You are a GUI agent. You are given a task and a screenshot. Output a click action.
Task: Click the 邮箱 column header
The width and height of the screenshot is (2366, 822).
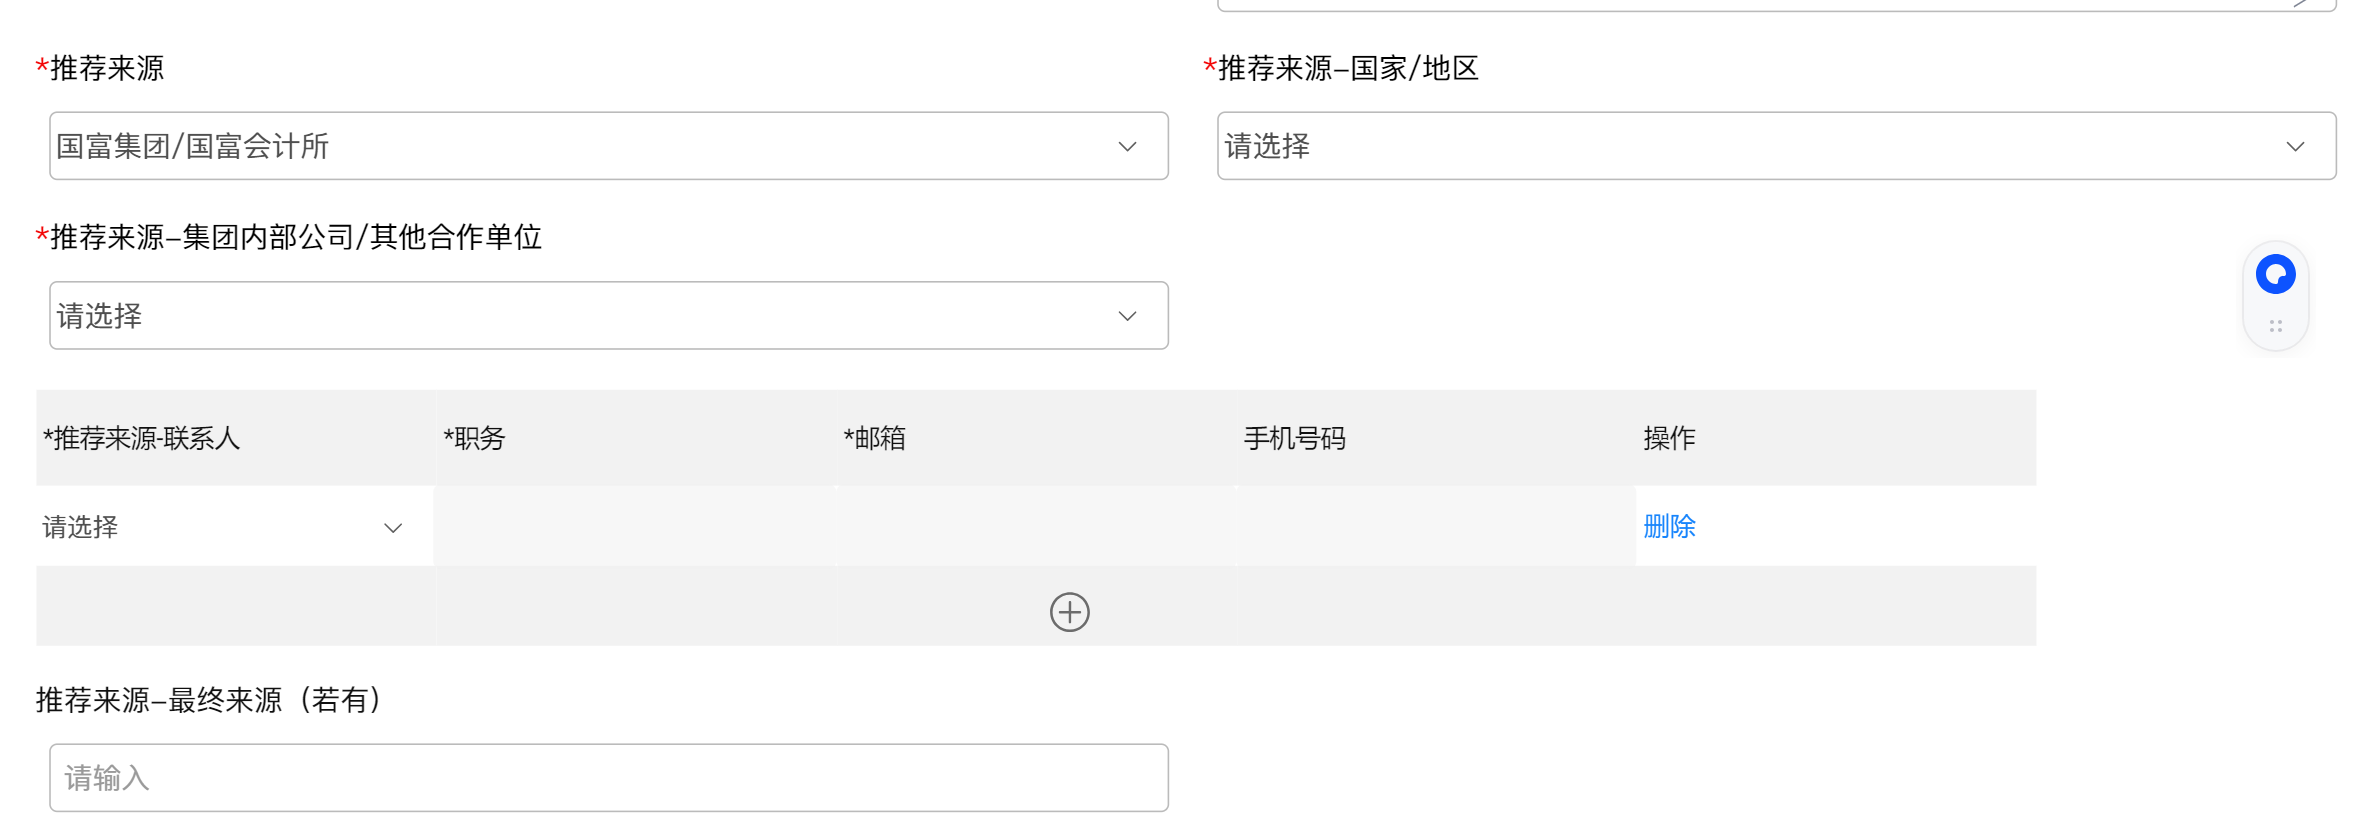point(875,438)
